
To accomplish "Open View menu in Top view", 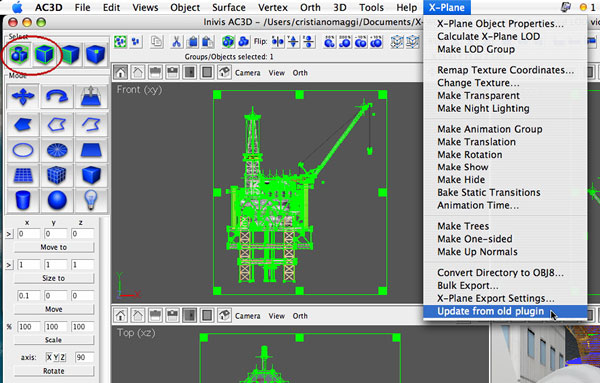I will click(277, 316).
